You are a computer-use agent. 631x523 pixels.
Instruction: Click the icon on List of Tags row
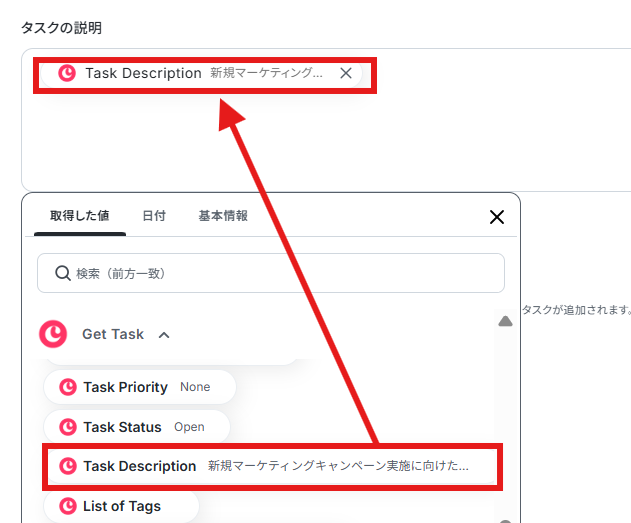click(68, 506)
